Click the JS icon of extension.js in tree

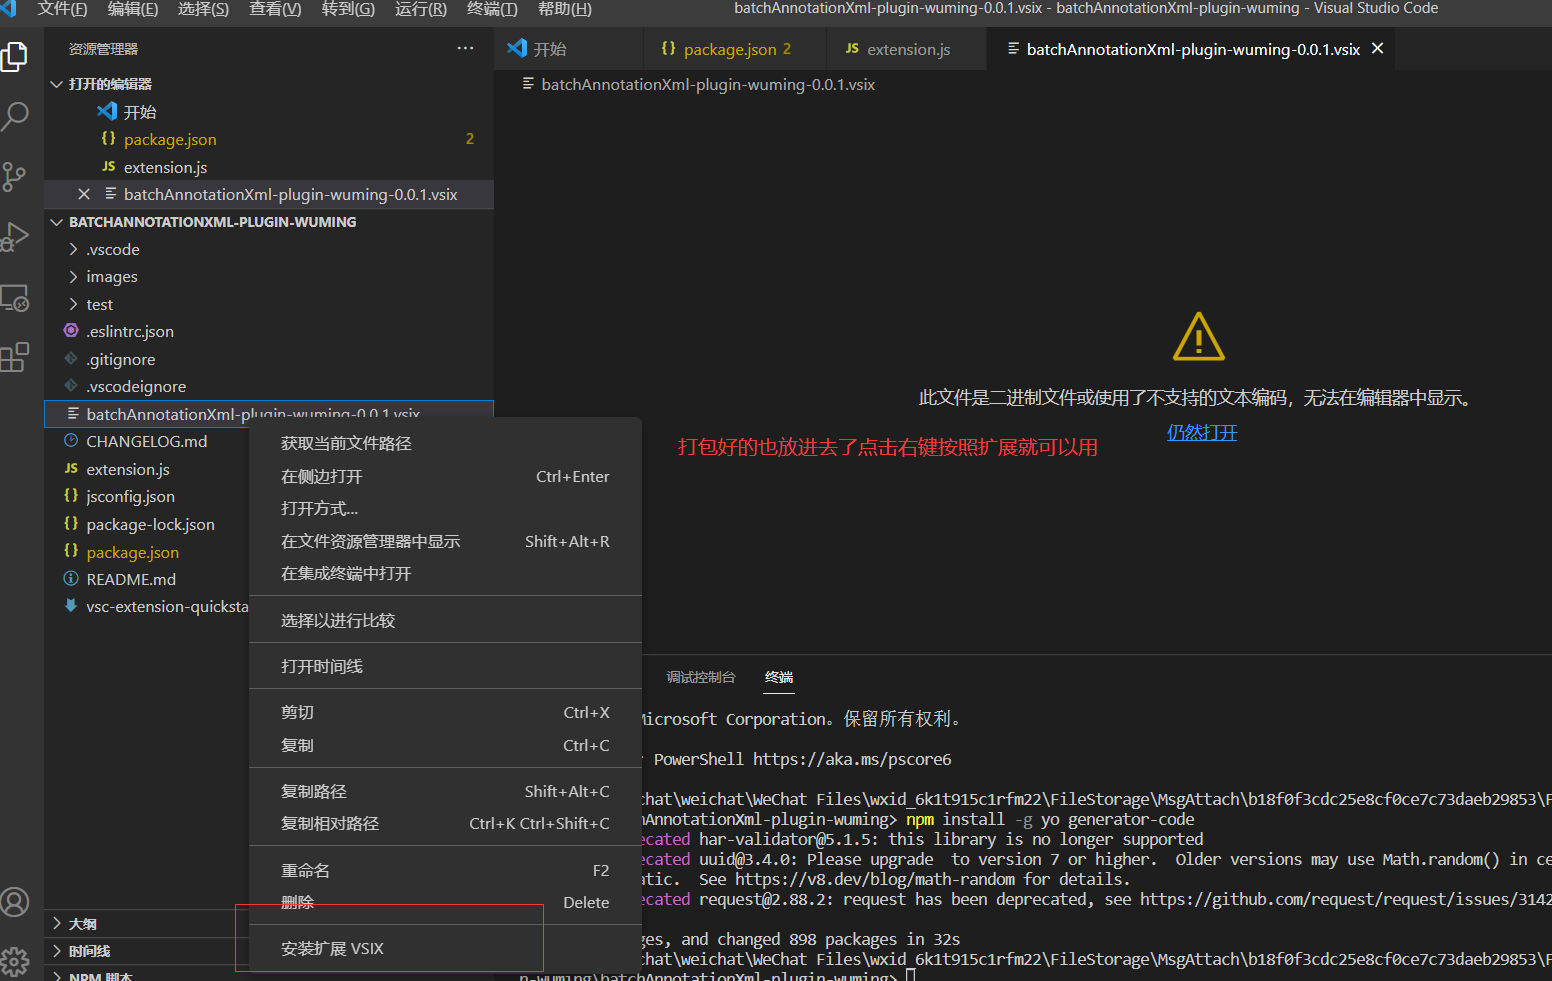click(71, 468)
